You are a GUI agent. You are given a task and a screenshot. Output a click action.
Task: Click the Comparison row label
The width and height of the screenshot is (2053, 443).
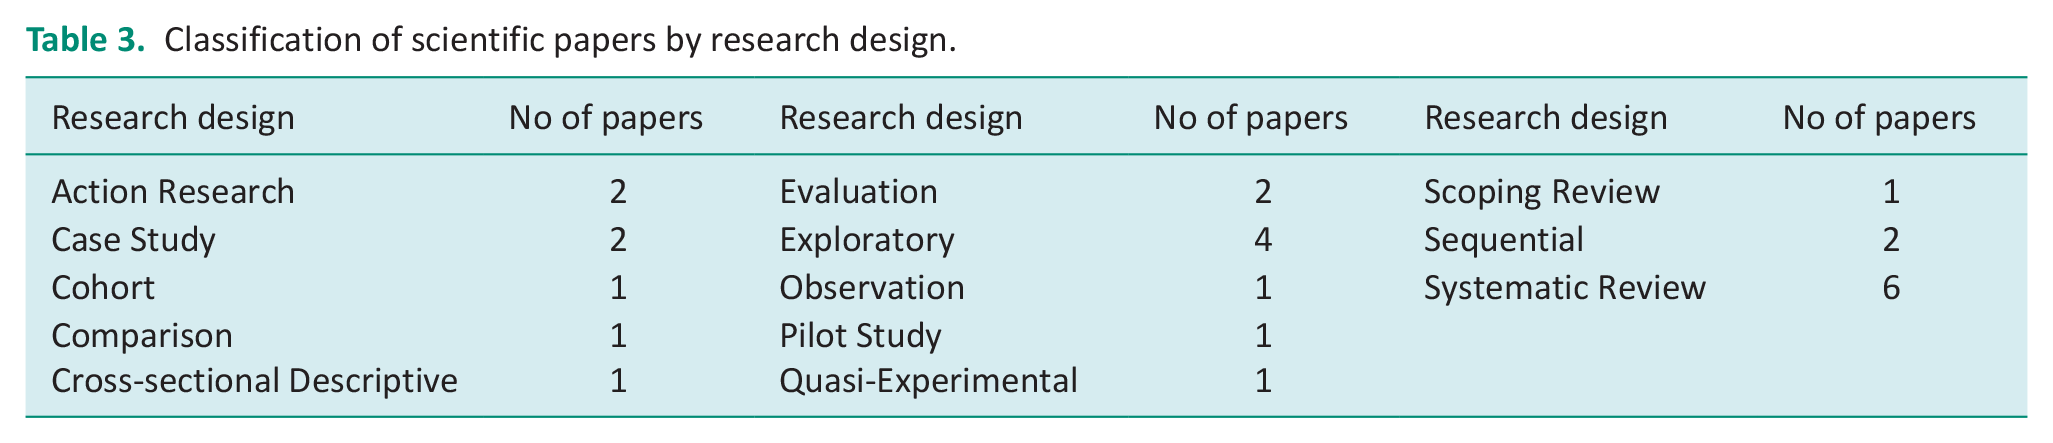[142, 335]
